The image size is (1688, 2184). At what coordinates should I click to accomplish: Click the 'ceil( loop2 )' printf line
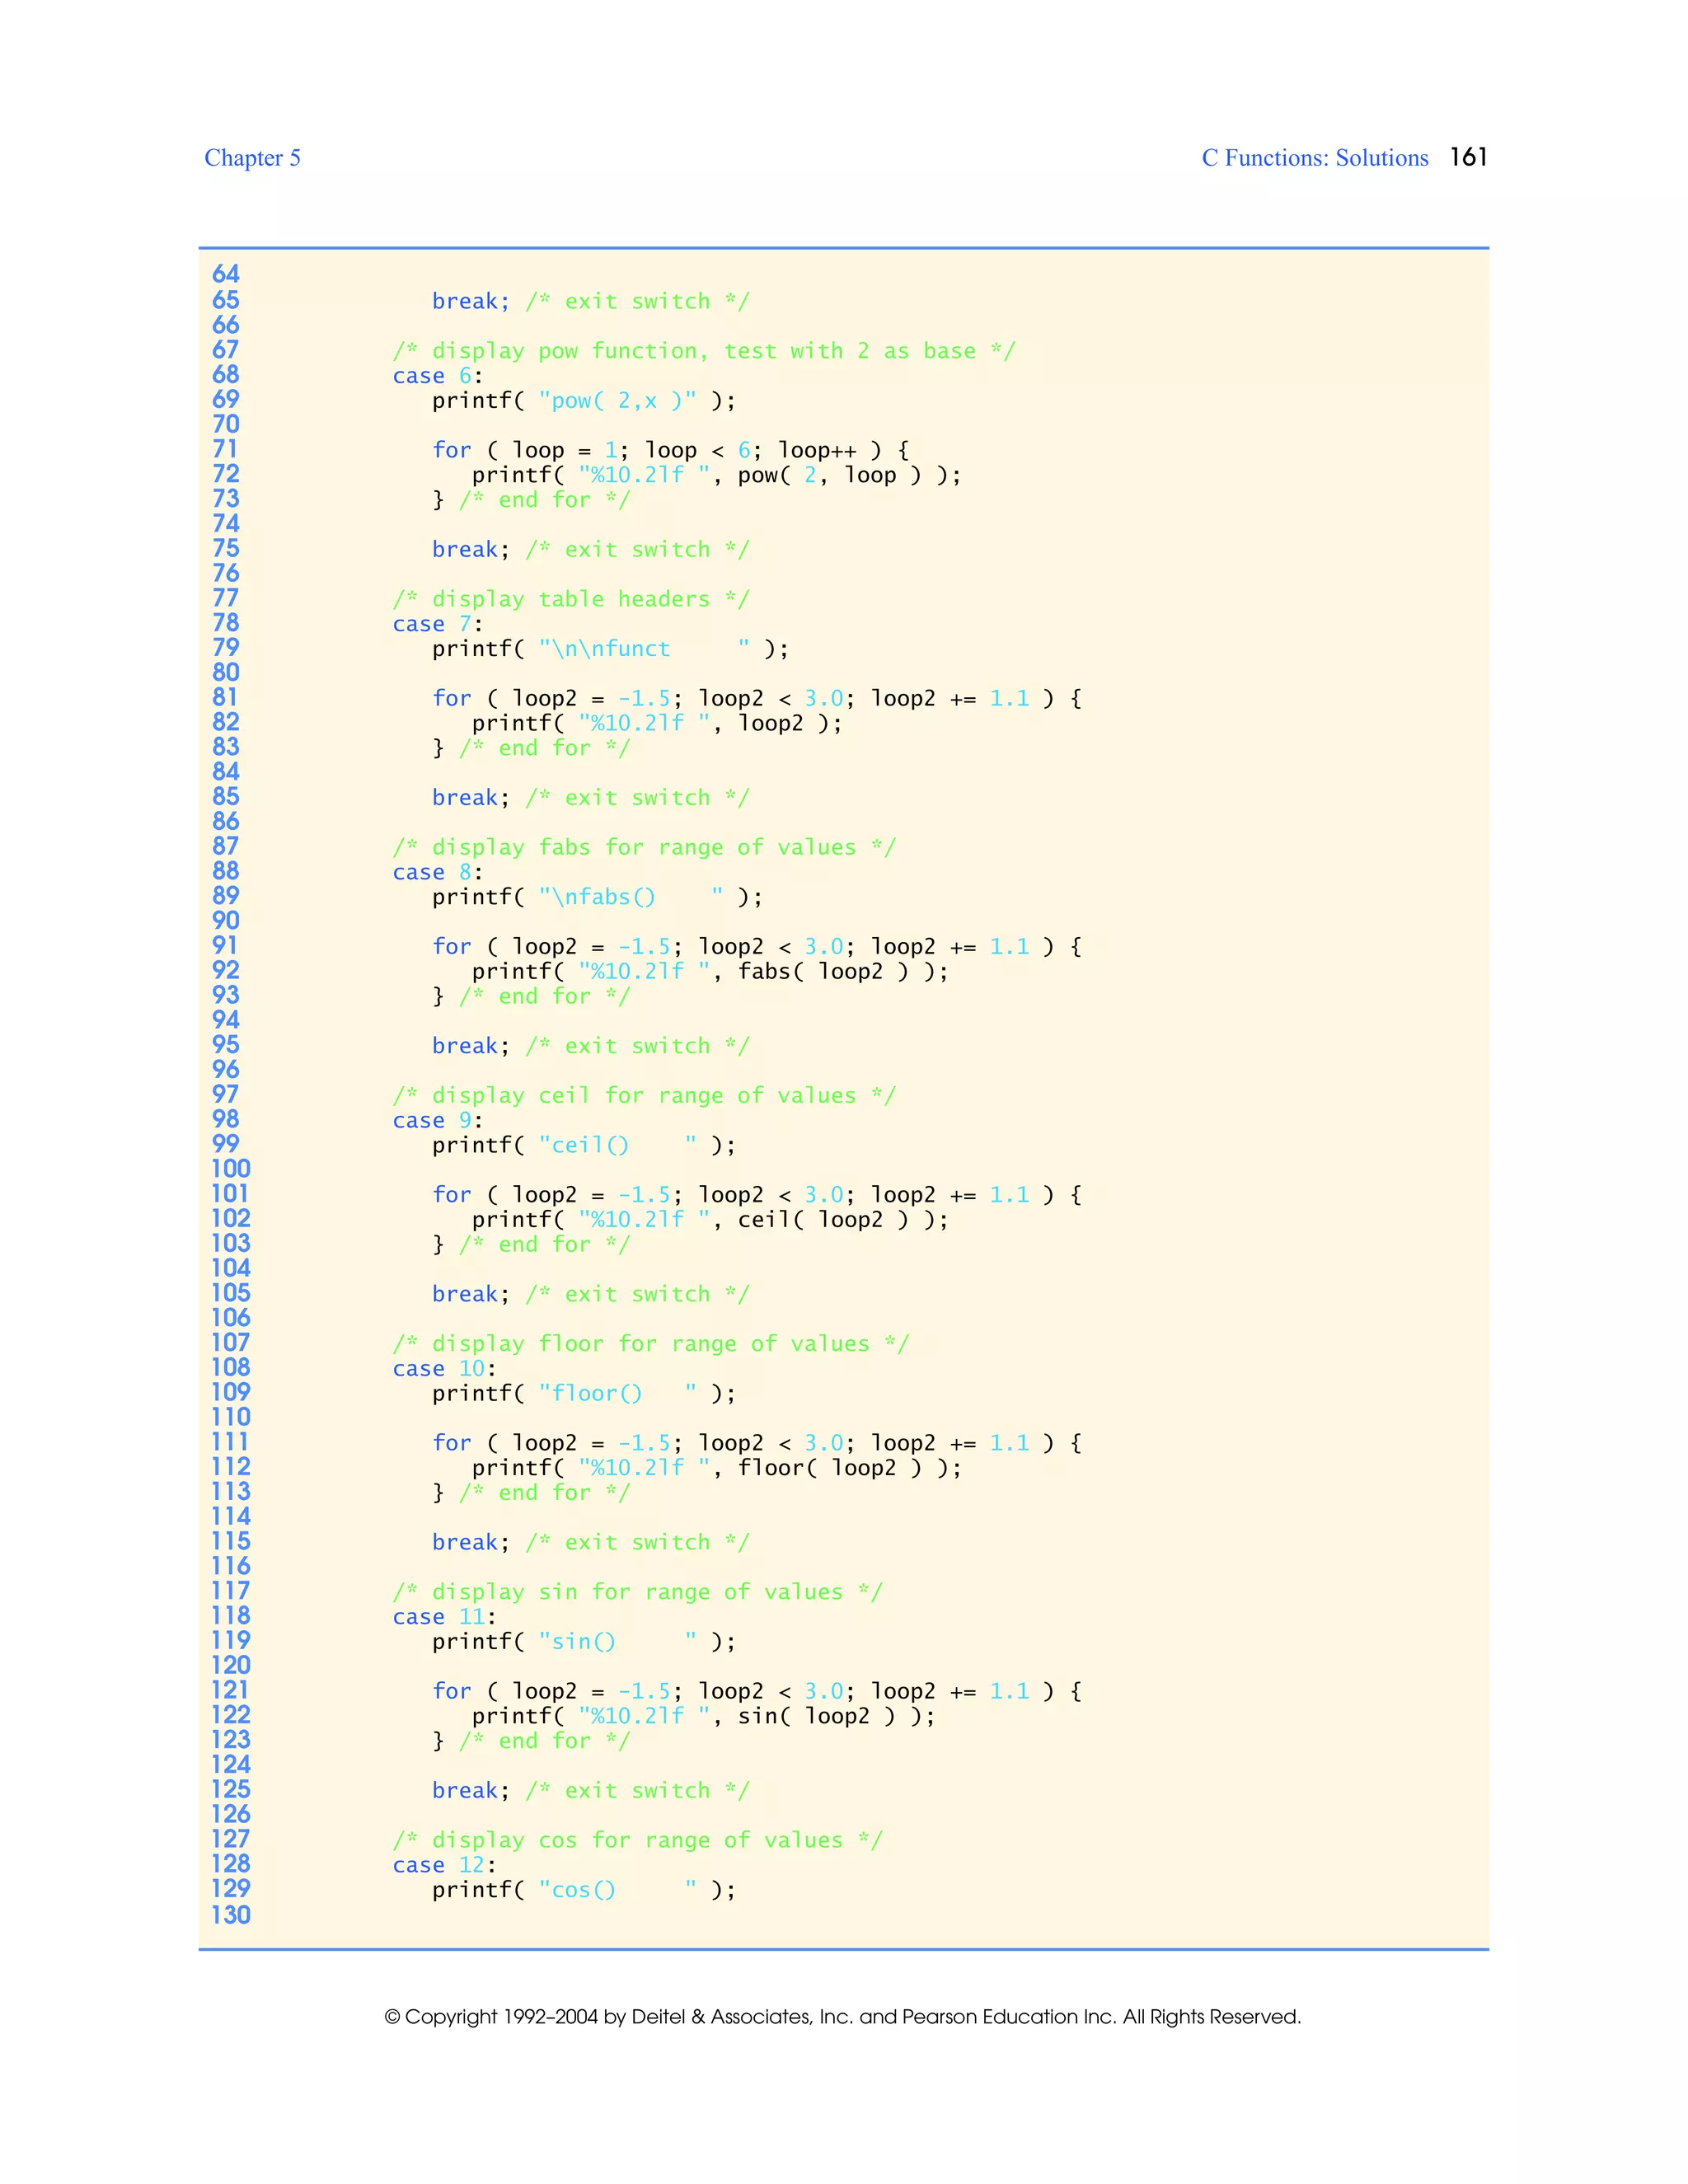pos(710,1219)
